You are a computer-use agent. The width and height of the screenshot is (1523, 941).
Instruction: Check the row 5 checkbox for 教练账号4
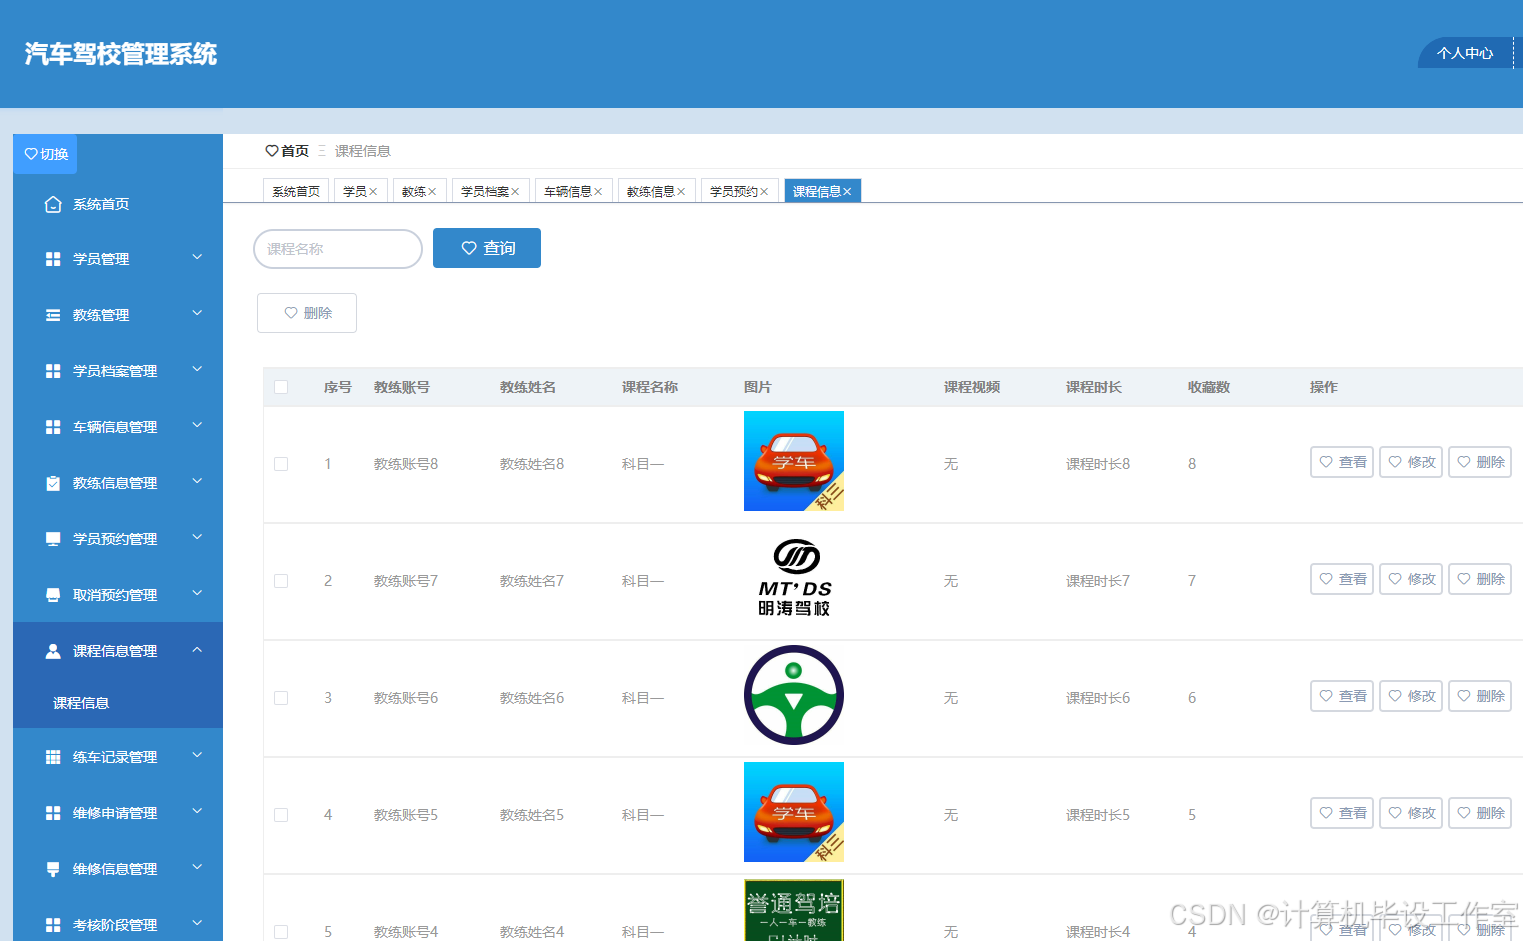(x=281, y=932)
